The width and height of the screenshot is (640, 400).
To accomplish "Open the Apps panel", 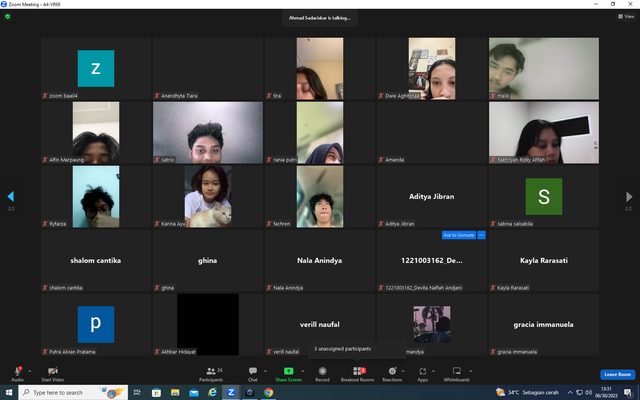I will [422, 374].
